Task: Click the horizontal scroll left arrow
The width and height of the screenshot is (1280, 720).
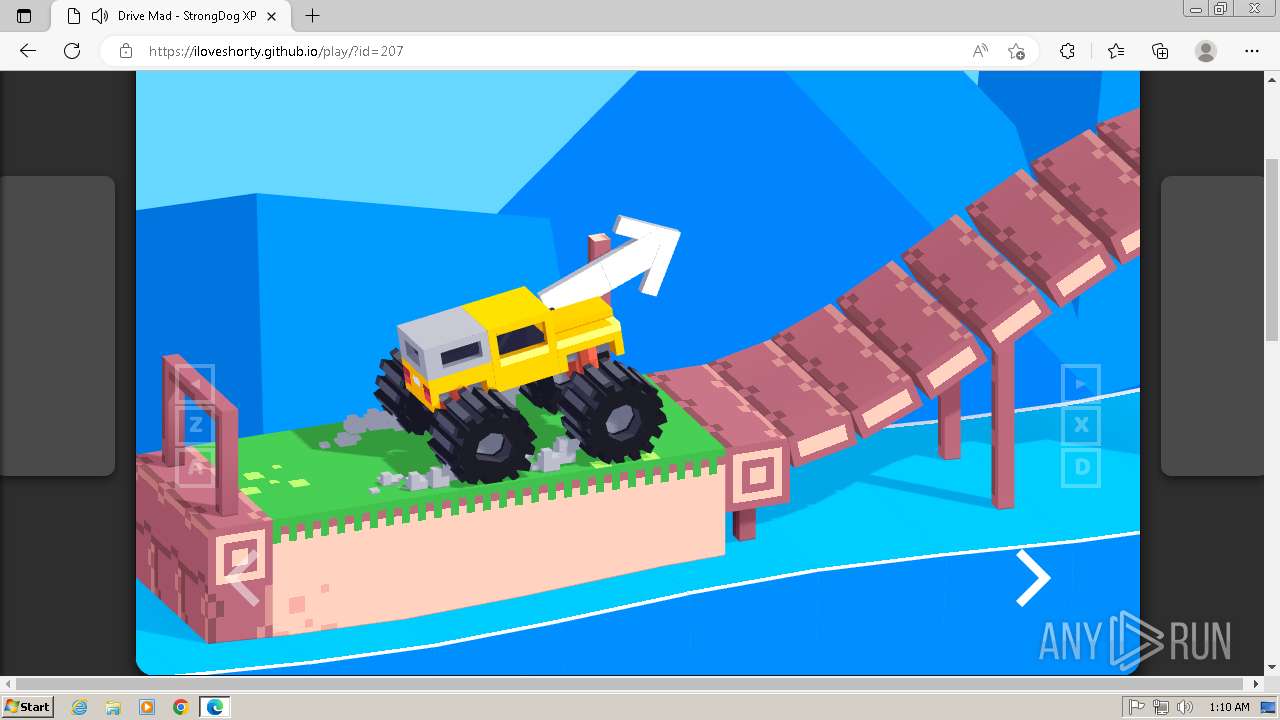Action: (x=8, y=684)
